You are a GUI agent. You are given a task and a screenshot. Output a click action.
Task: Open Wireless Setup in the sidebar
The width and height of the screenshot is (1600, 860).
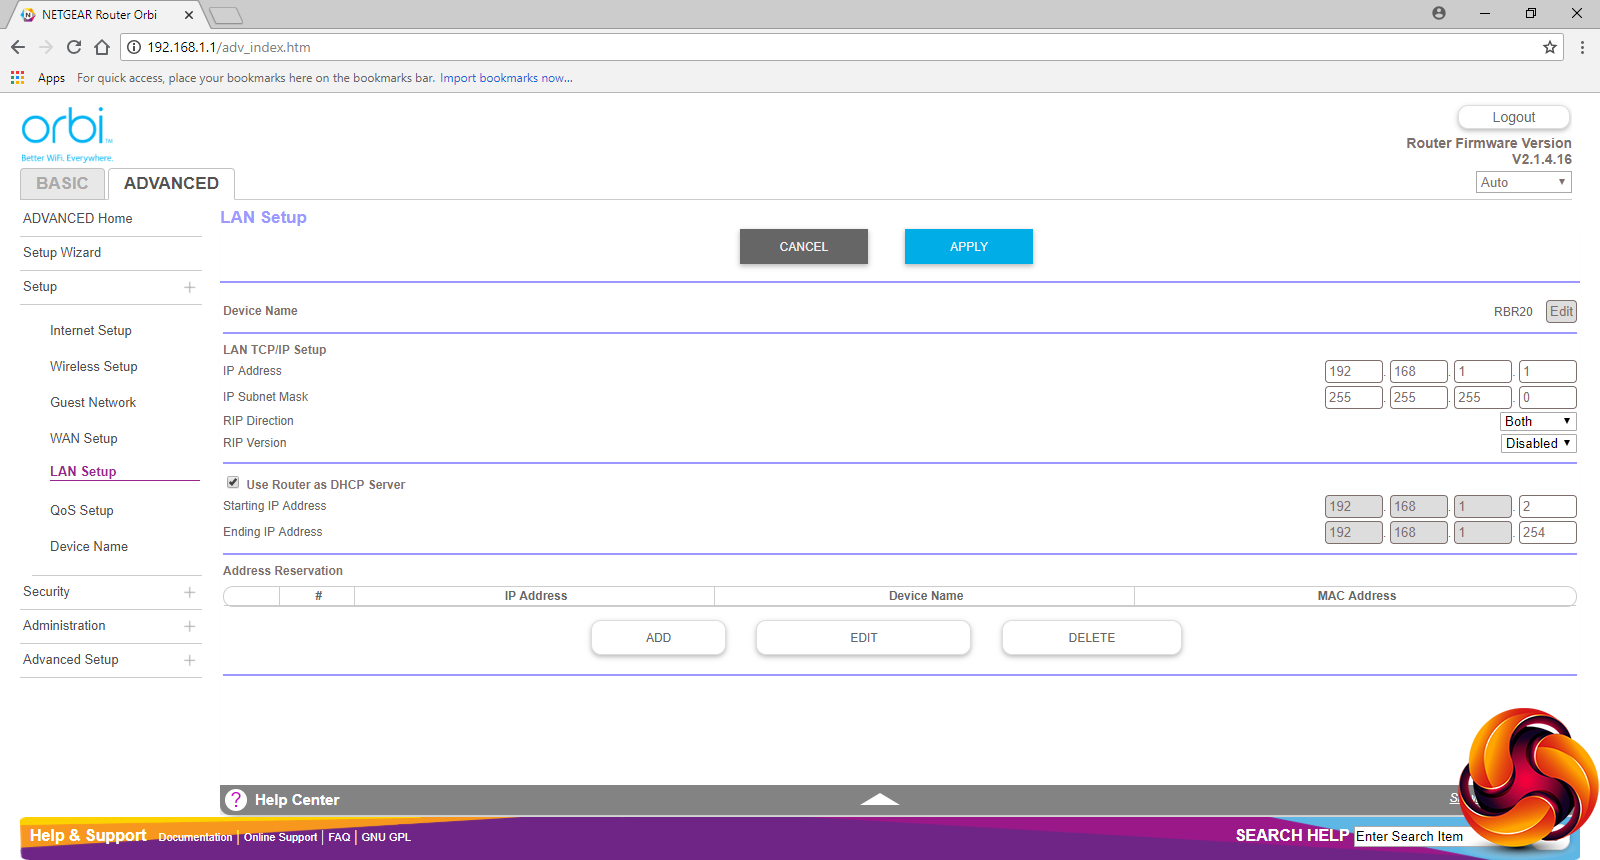click(x=94, y=367)
